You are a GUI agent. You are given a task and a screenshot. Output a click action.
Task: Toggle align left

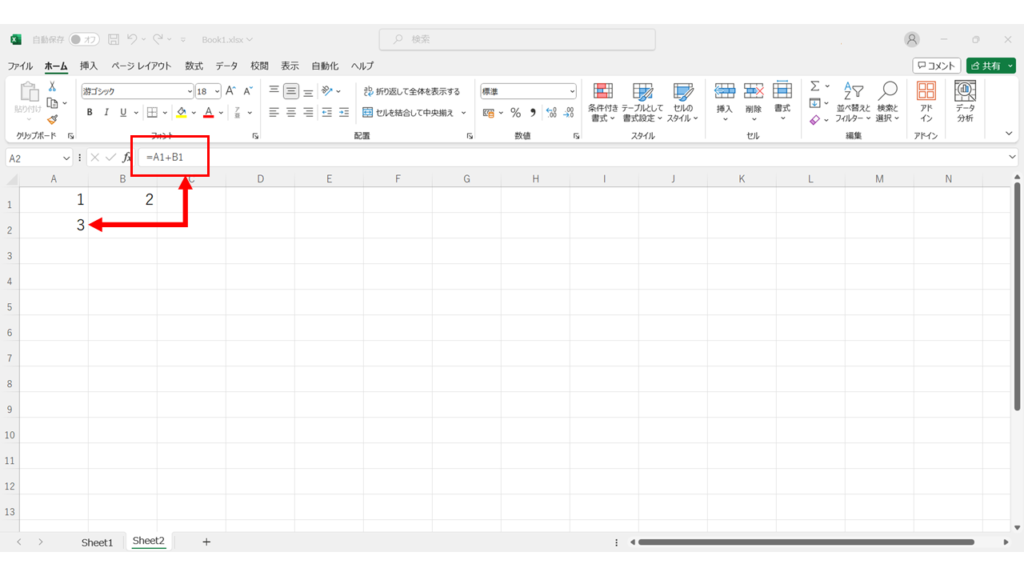click(274, 112)
